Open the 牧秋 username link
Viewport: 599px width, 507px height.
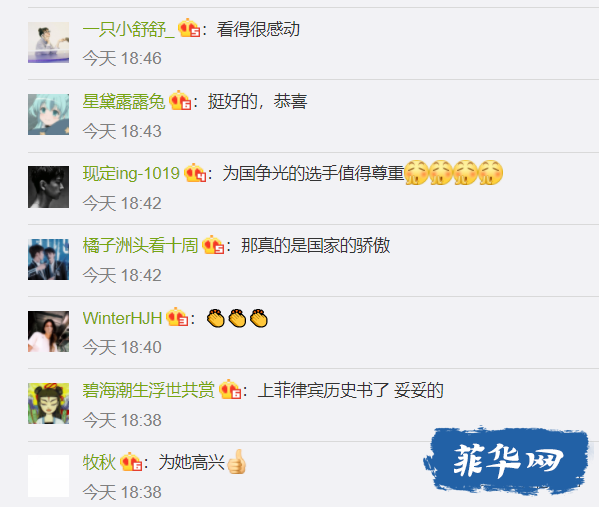coord(99,462)
